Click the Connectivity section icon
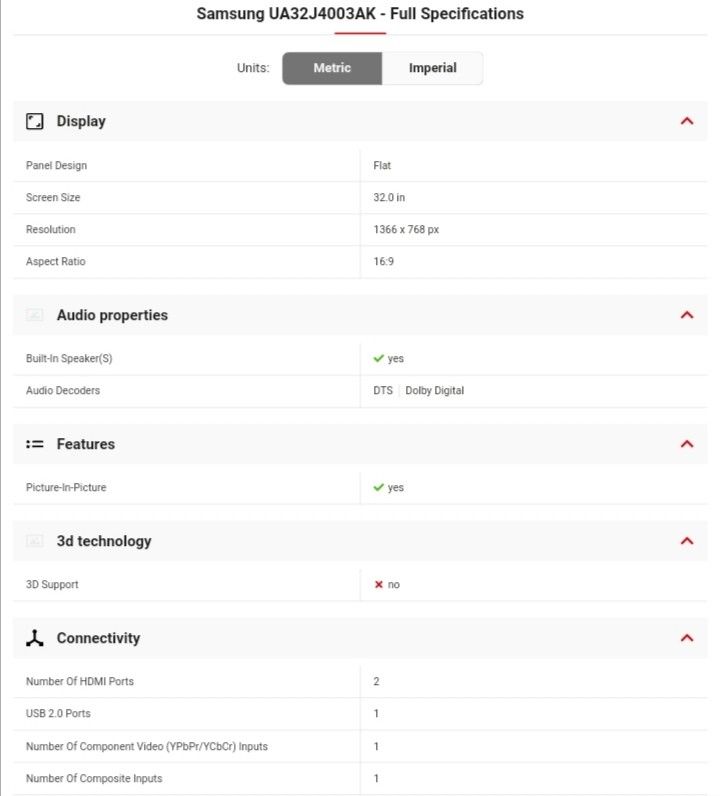The width and height of the screenshot is (720, 796). point(35,638)
